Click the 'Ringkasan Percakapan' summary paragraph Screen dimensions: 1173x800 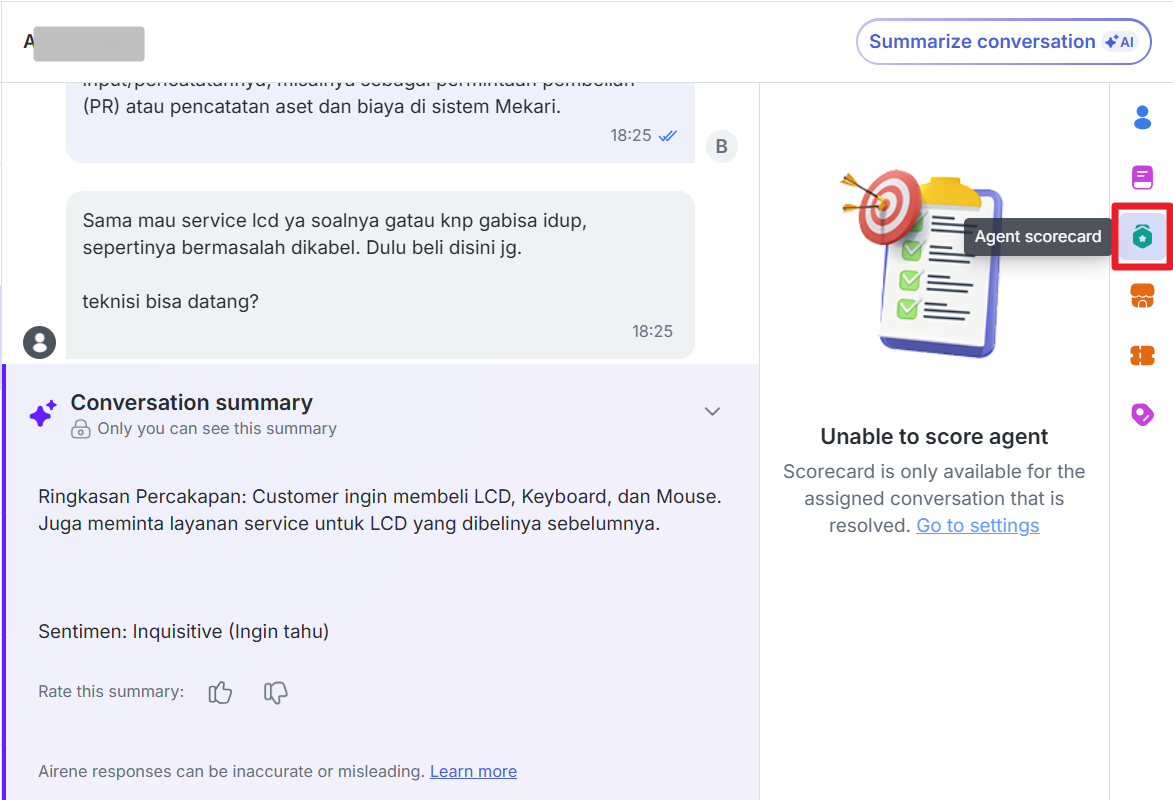pos(380,510)
